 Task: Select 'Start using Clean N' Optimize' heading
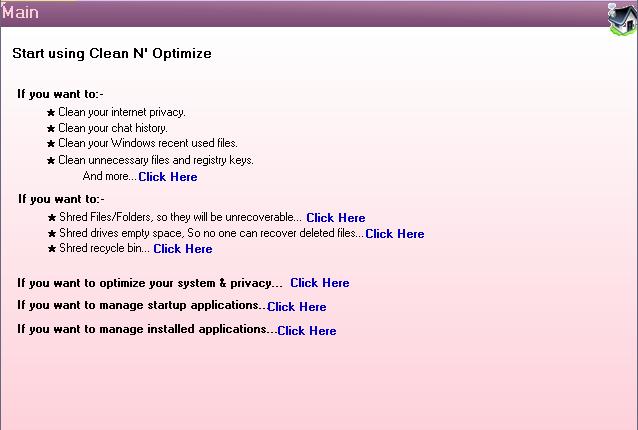[x=112, y=53]
